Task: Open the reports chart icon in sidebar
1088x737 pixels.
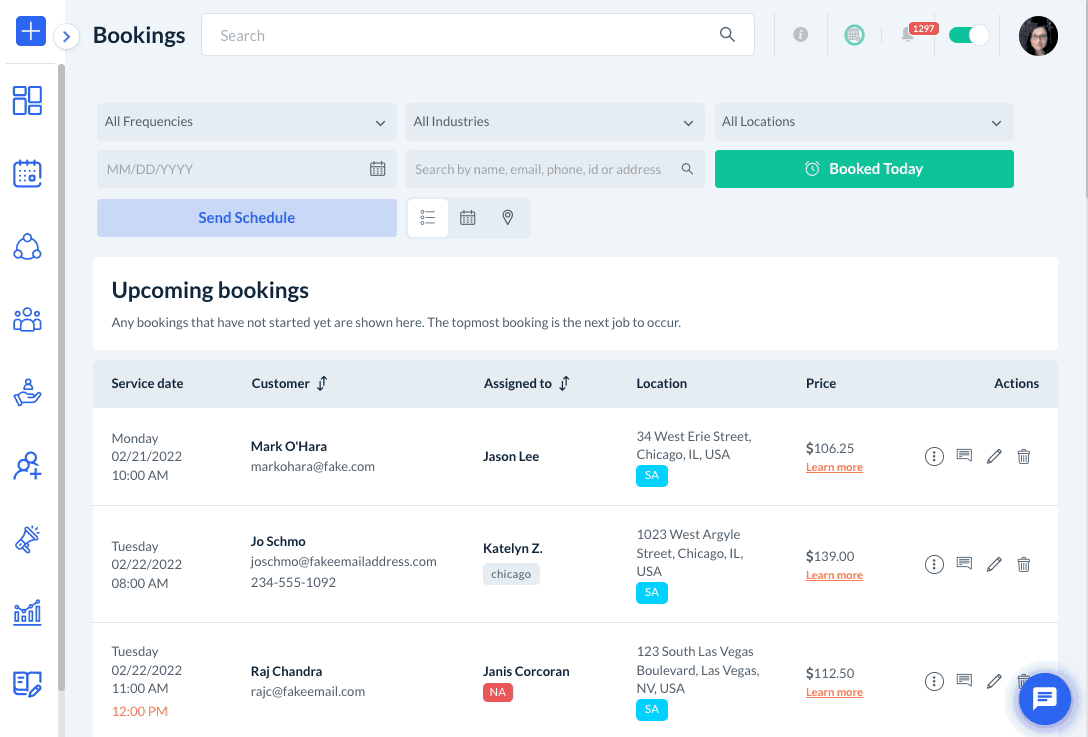Action: (x=27, y=612)
